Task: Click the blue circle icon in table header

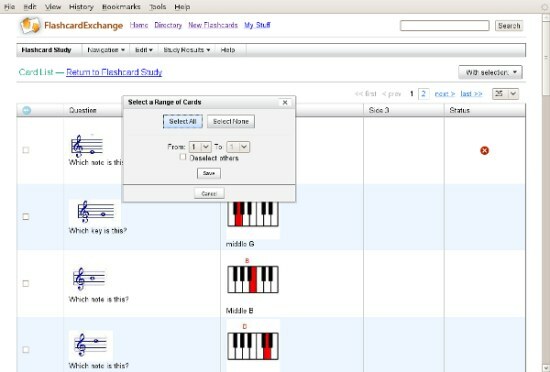Action: click(x=27, y=110)
